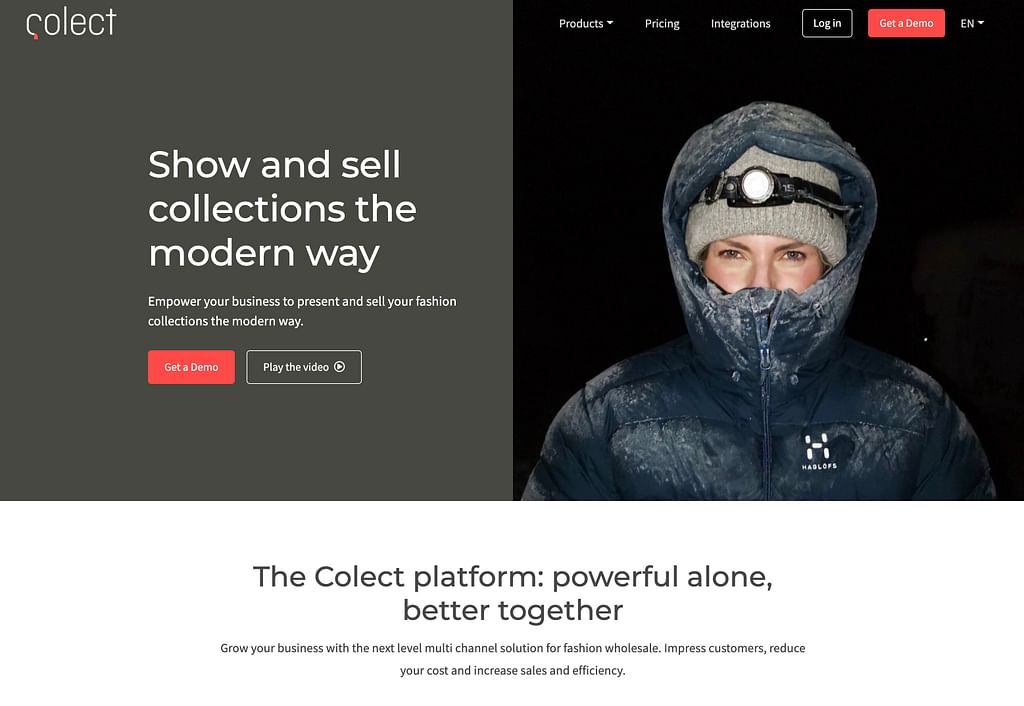Click the Haglöfs logo on jacket

click(818, 451)
